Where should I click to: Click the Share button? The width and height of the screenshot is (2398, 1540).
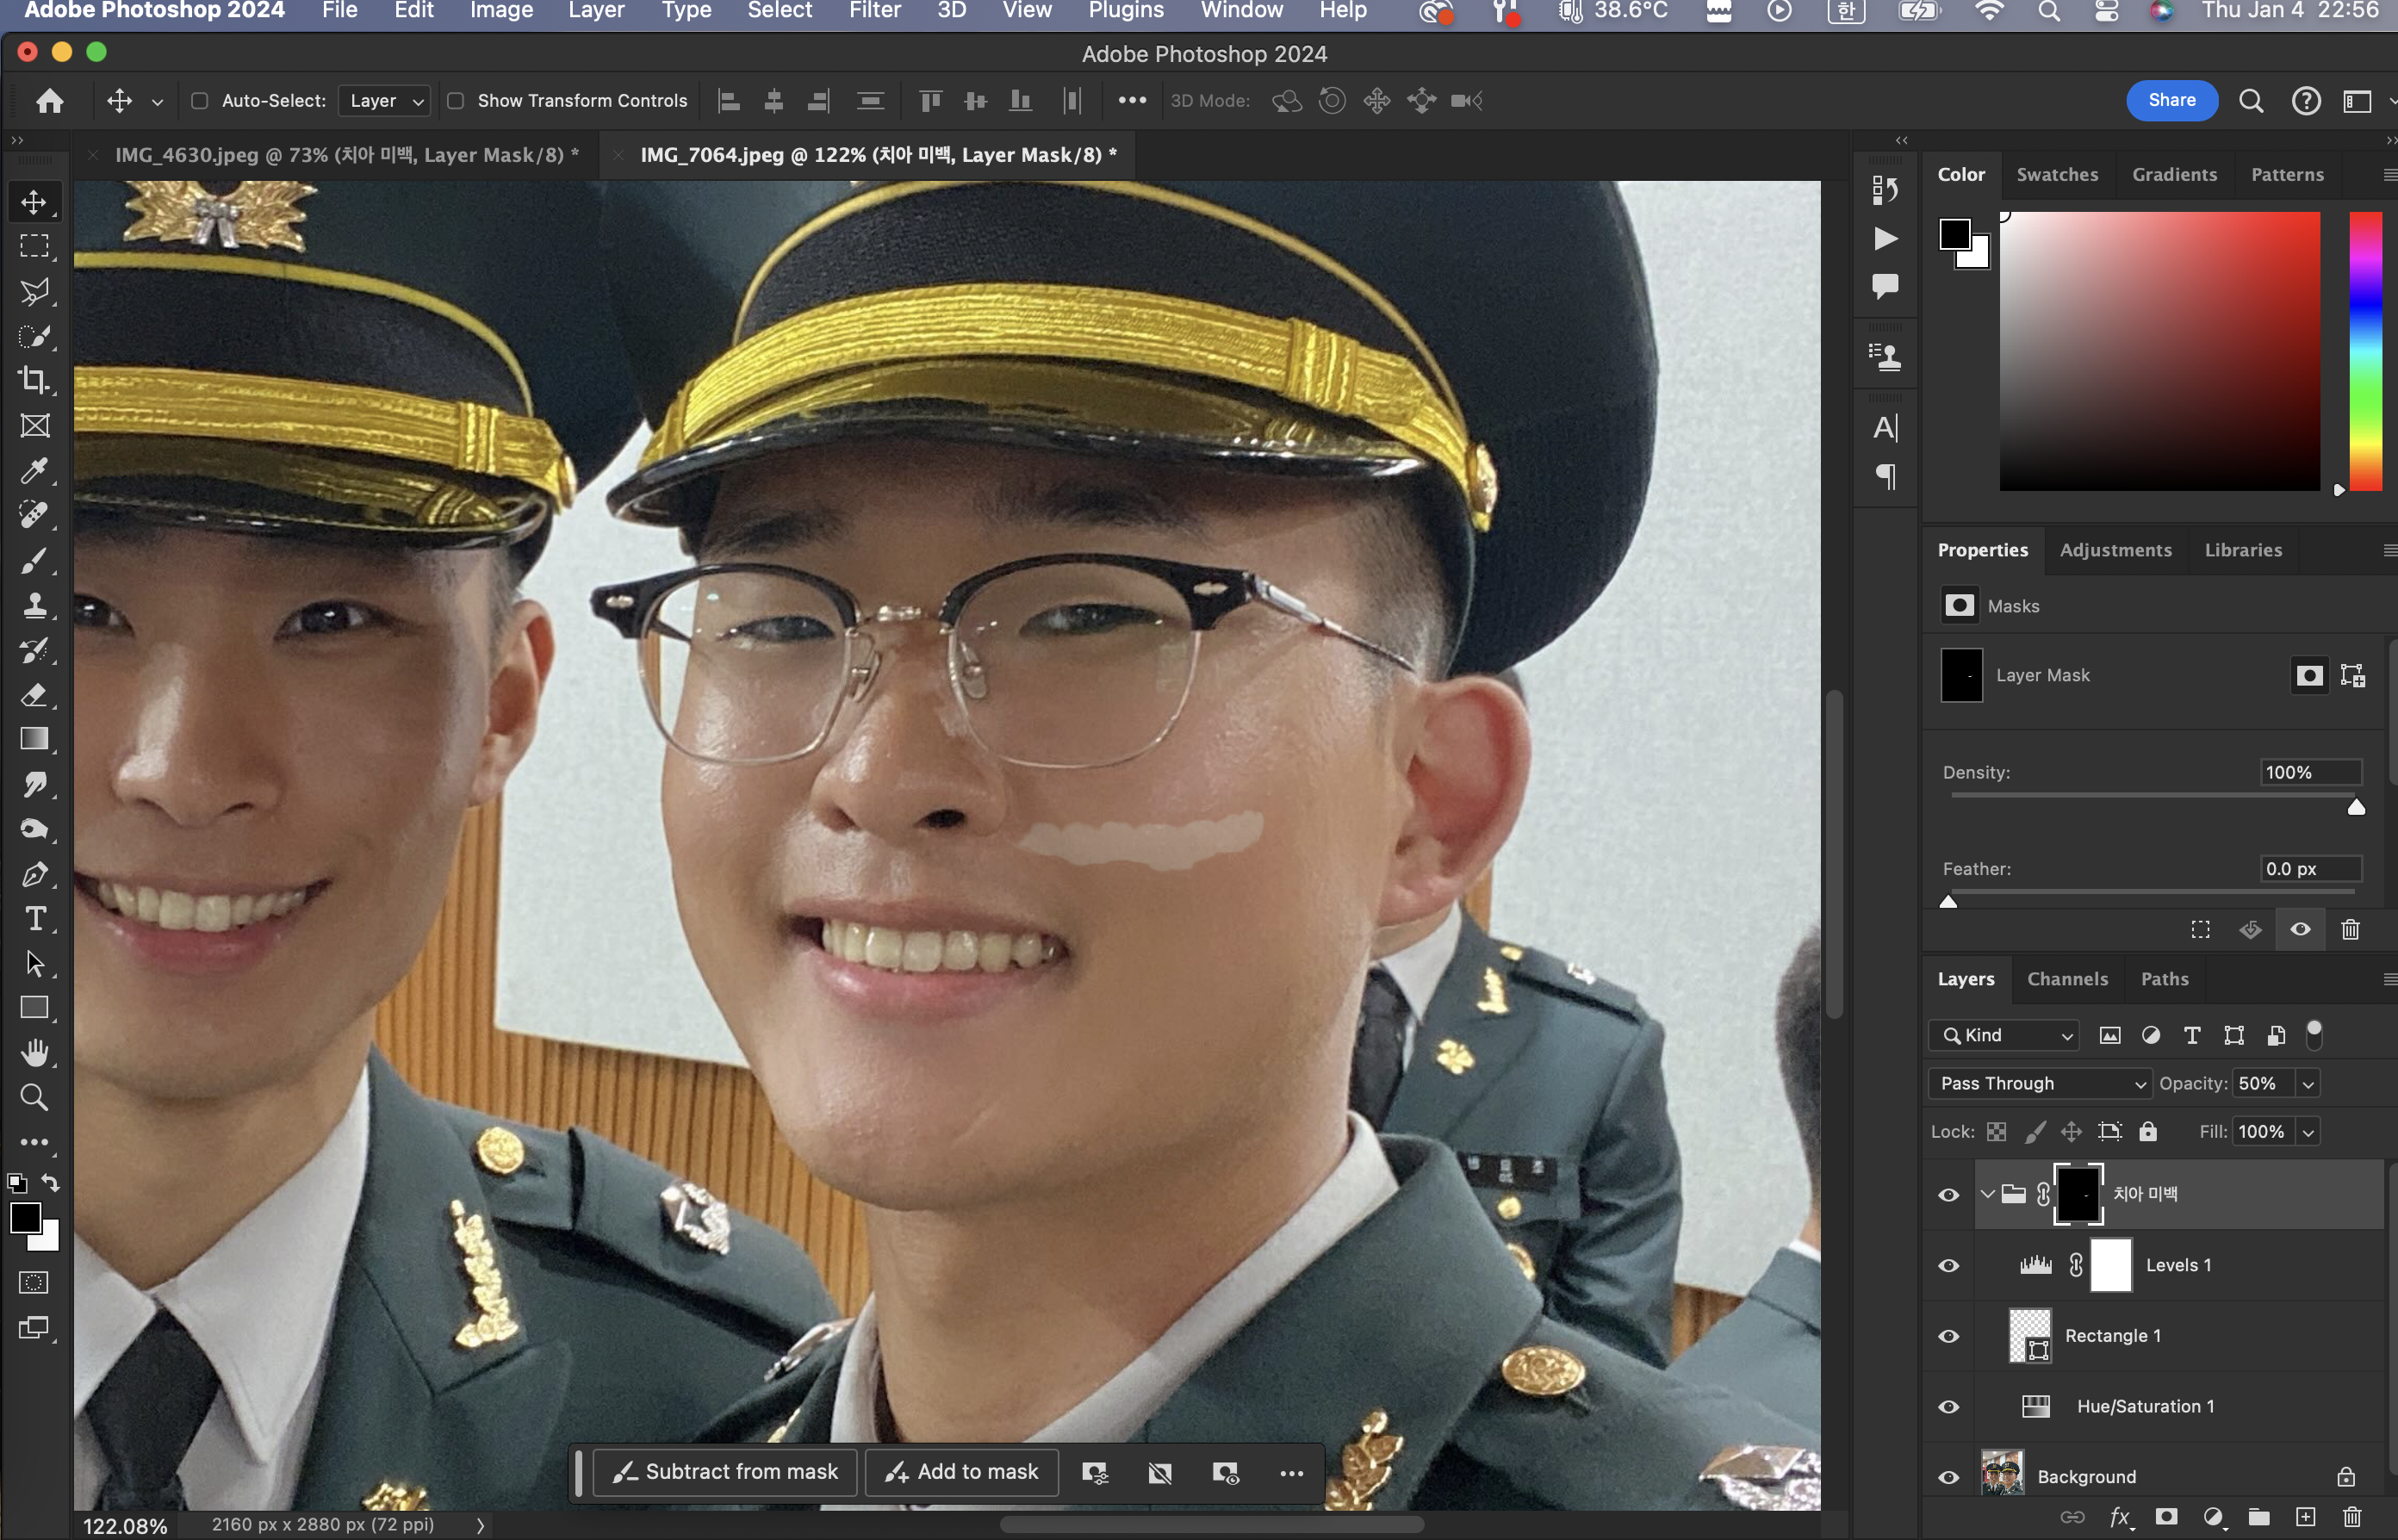2171,100
